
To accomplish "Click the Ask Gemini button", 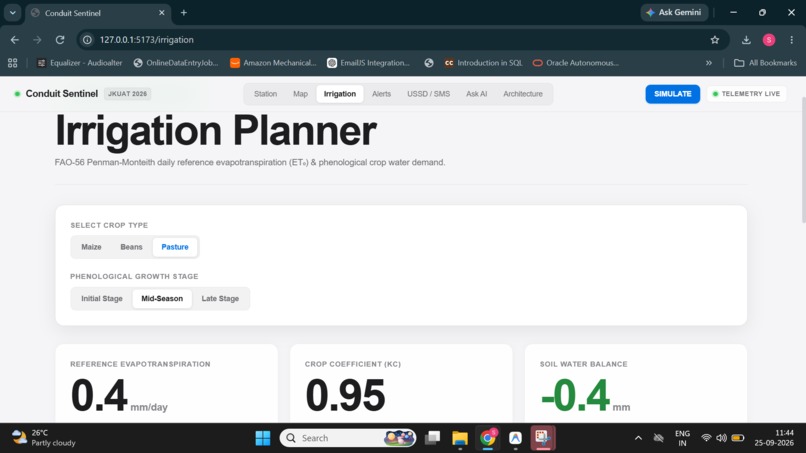I will point(674,12).
